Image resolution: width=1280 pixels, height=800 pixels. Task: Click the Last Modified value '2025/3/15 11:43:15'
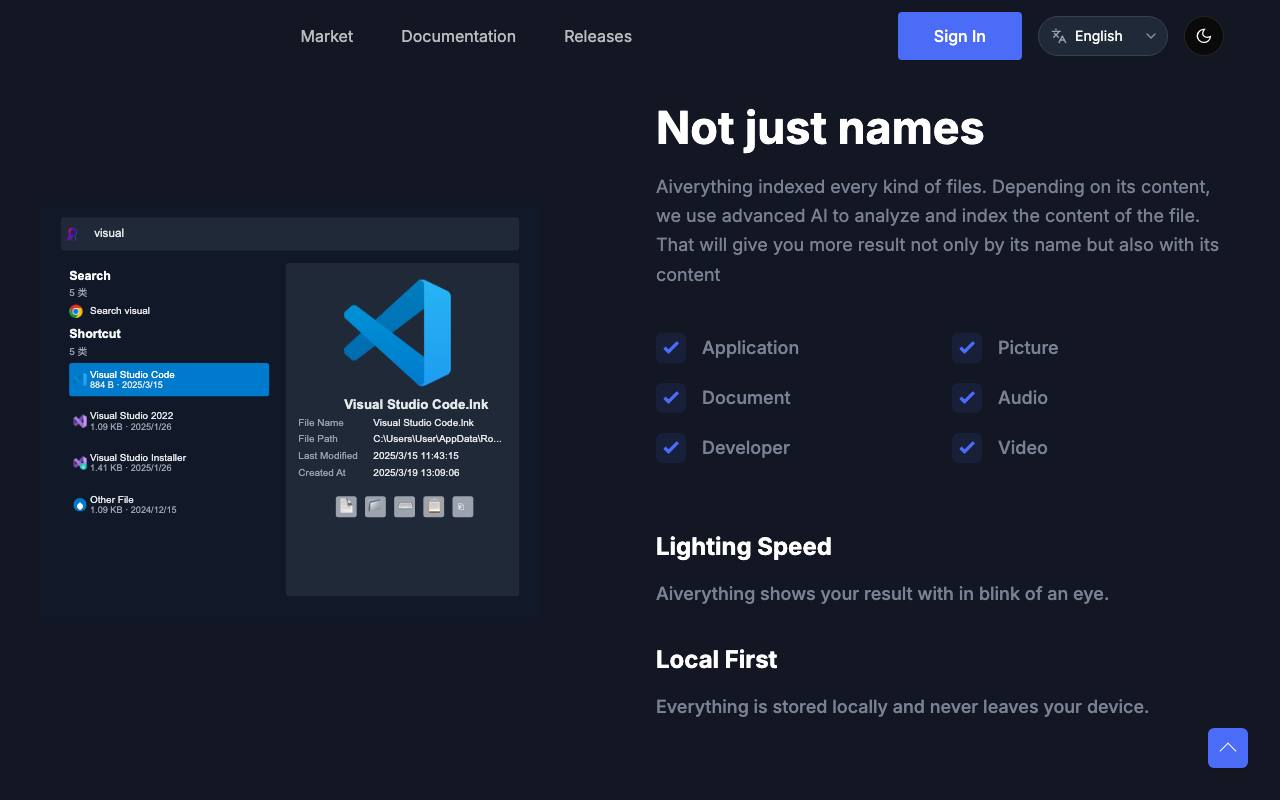[416, 456]
